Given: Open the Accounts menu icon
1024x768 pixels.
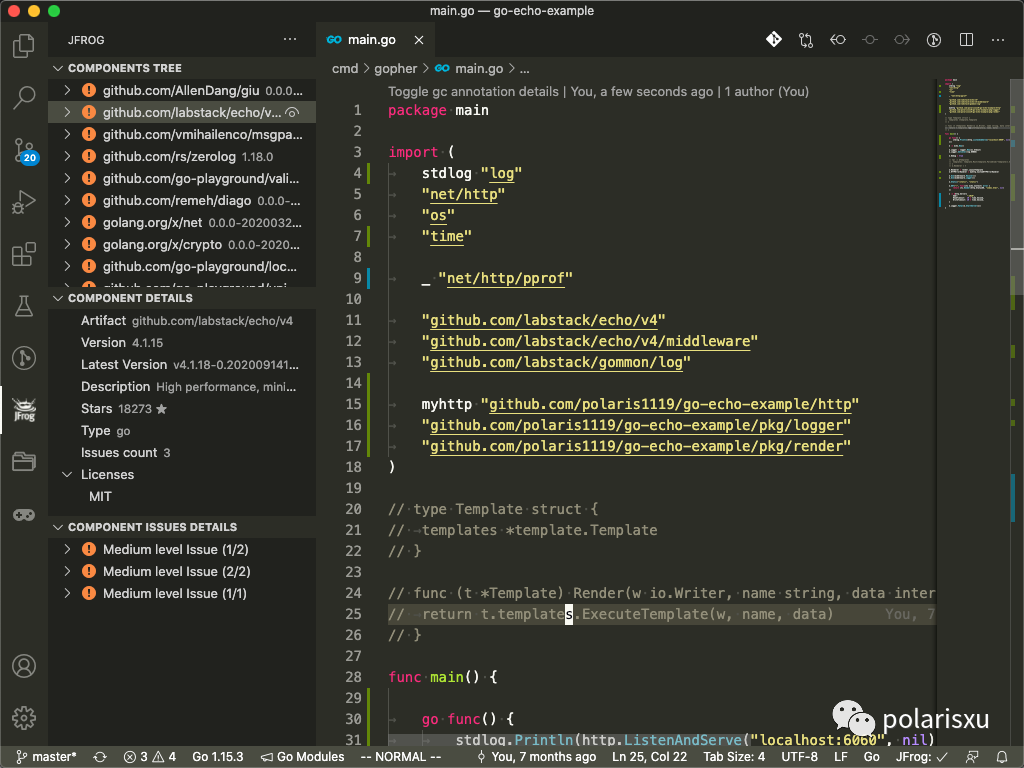Looking at the screenshot, I should (x=24, y=666).
